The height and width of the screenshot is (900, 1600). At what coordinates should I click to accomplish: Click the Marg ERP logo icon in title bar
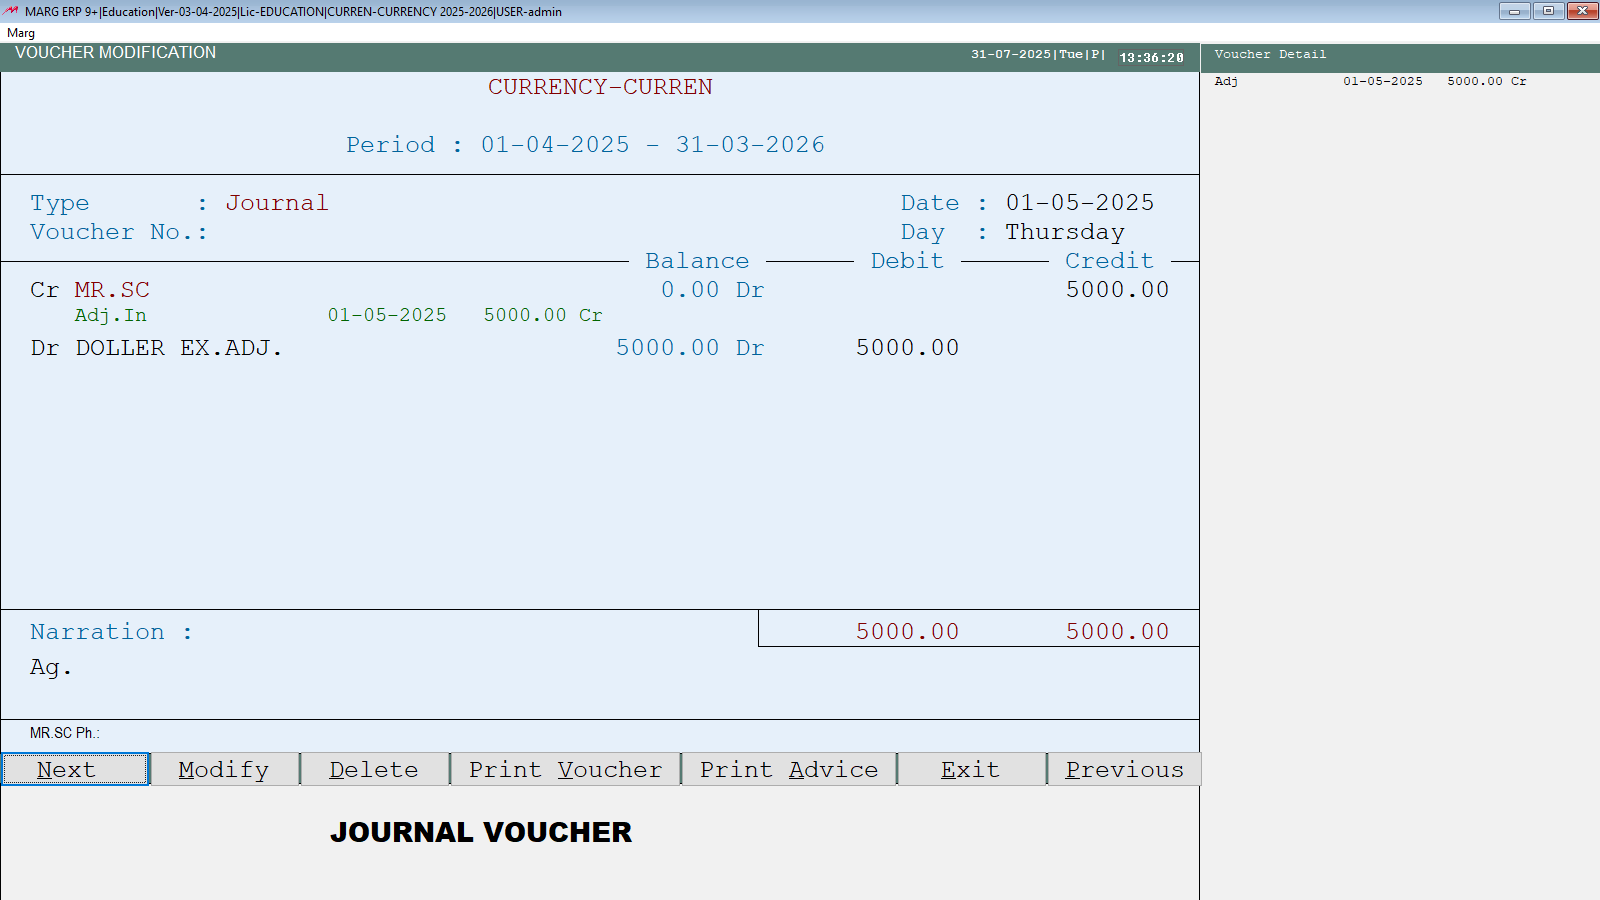pos(11,11)
